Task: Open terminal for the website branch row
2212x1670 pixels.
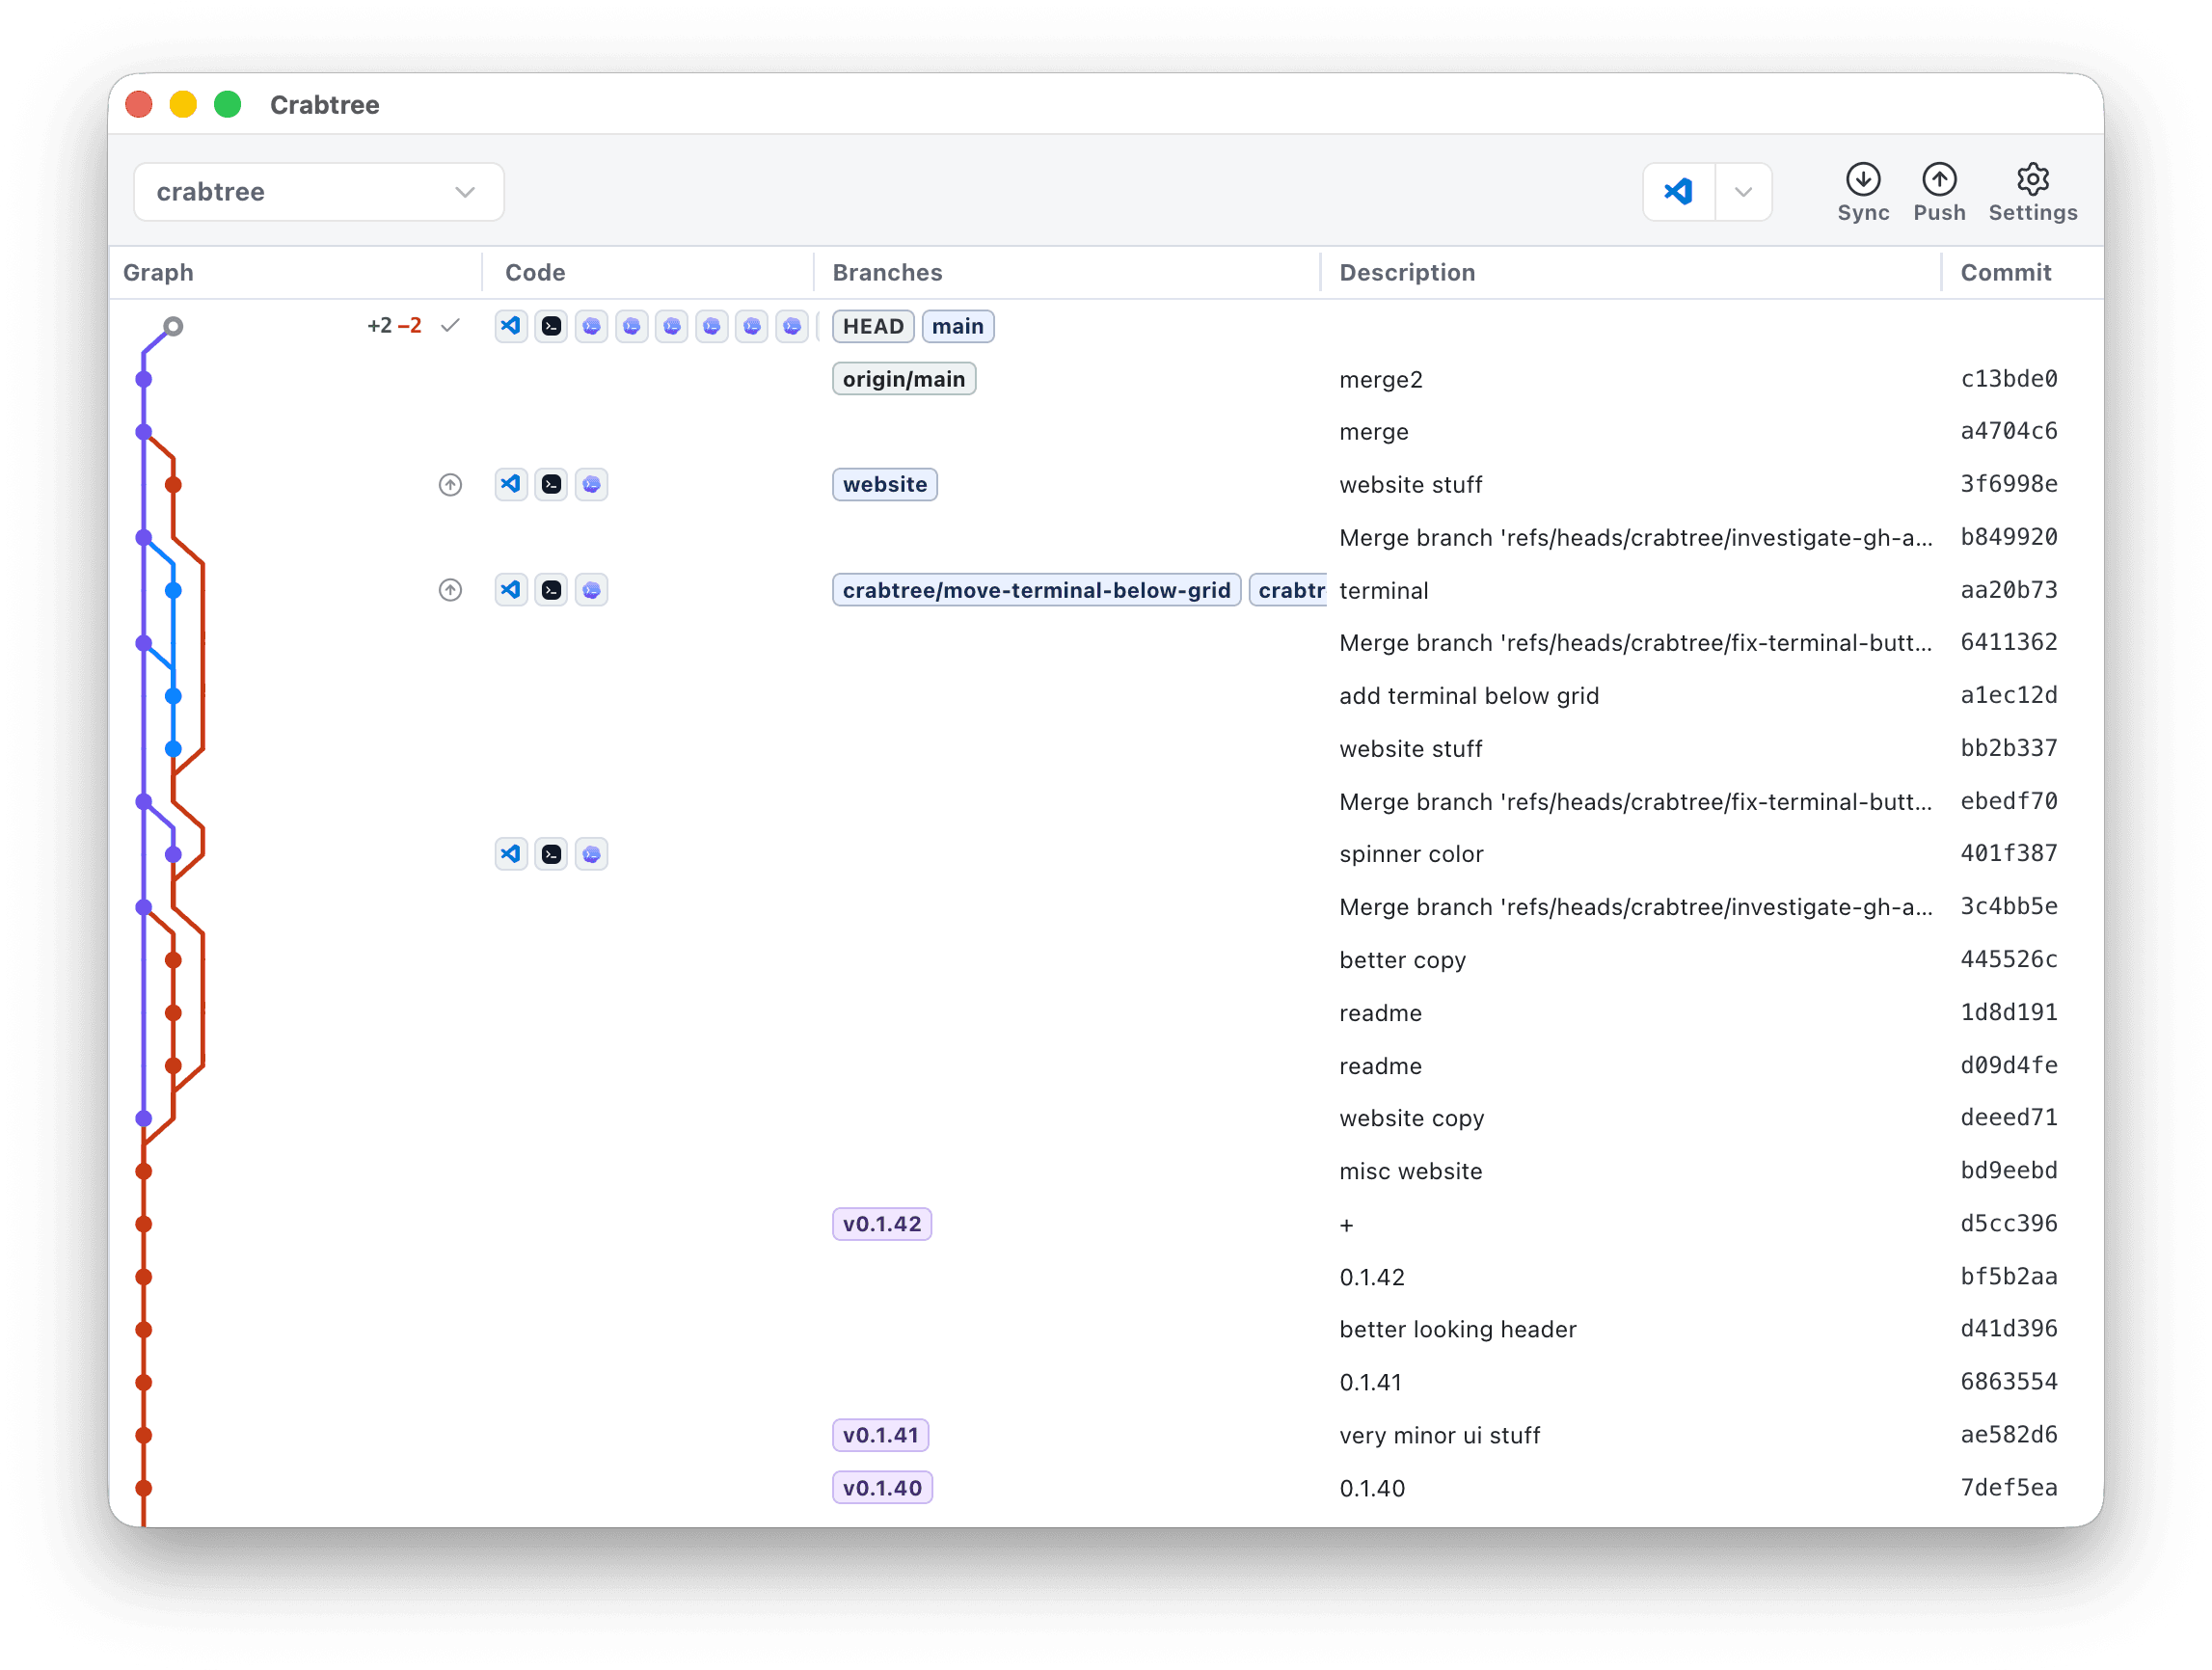Action: click(x=551, y=484)
